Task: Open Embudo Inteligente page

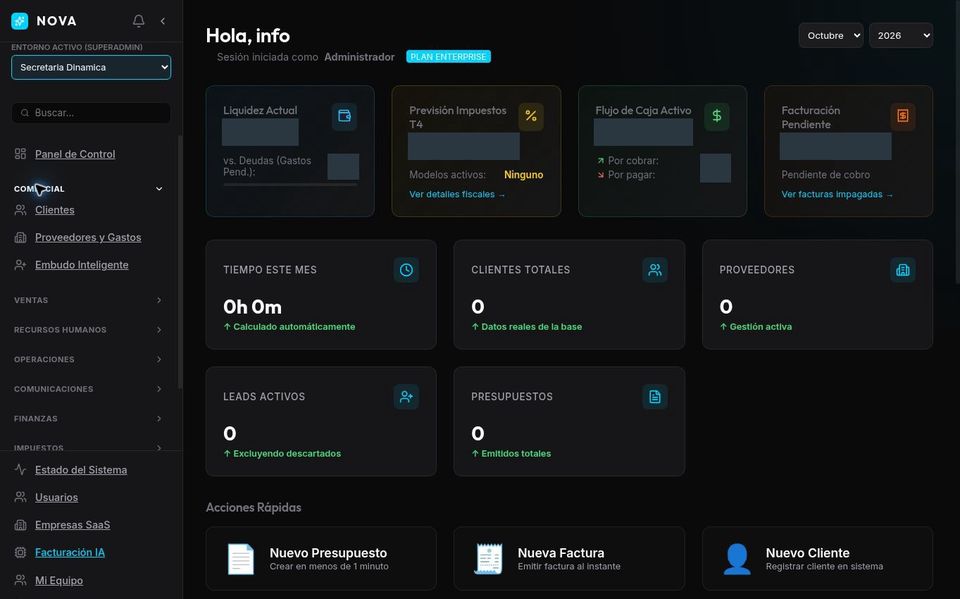Action: point(81,265)
